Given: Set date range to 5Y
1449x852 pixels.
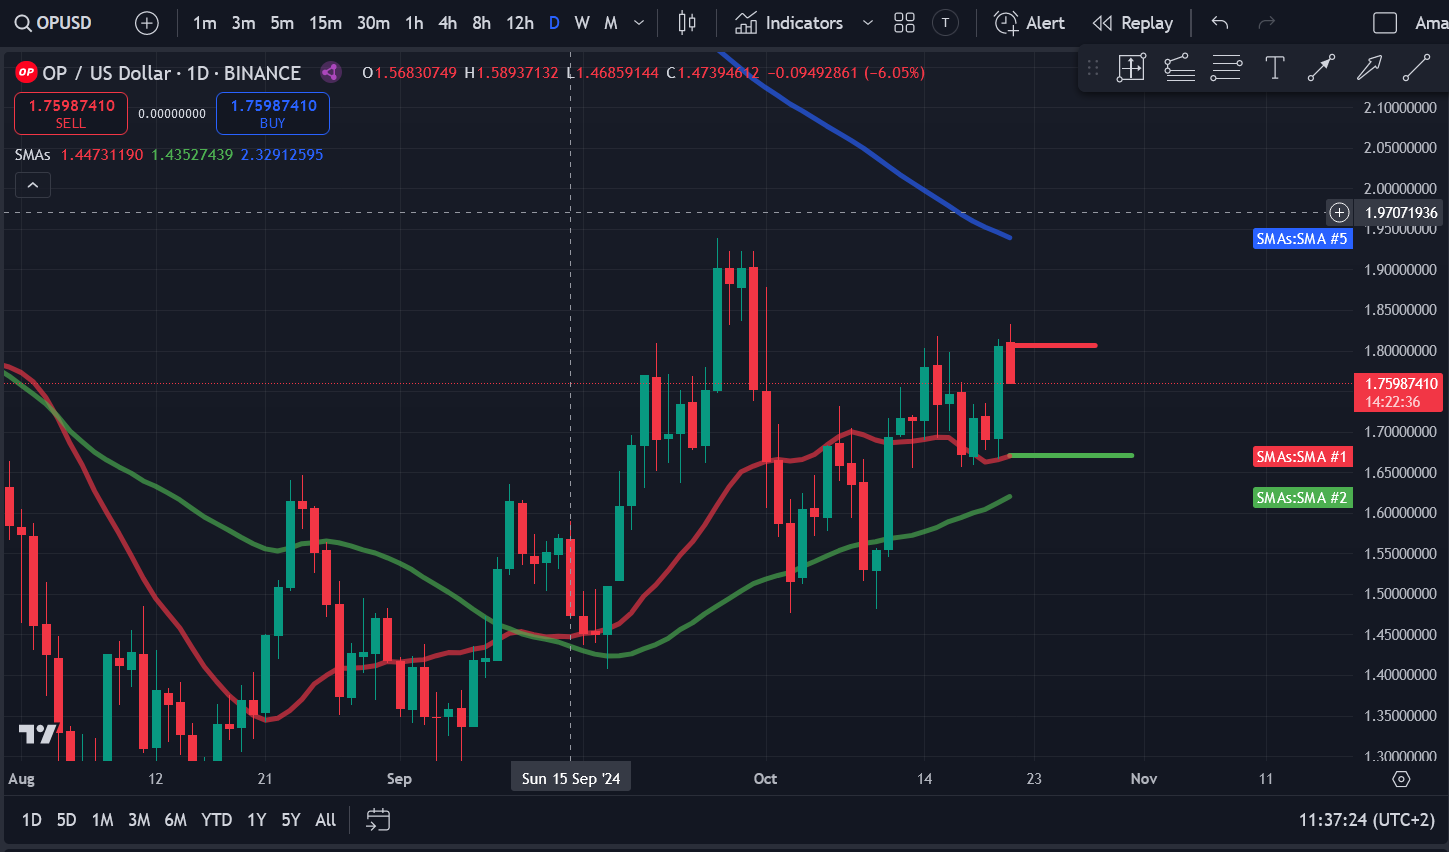Looking at the screenshot, I should [291, 820].
